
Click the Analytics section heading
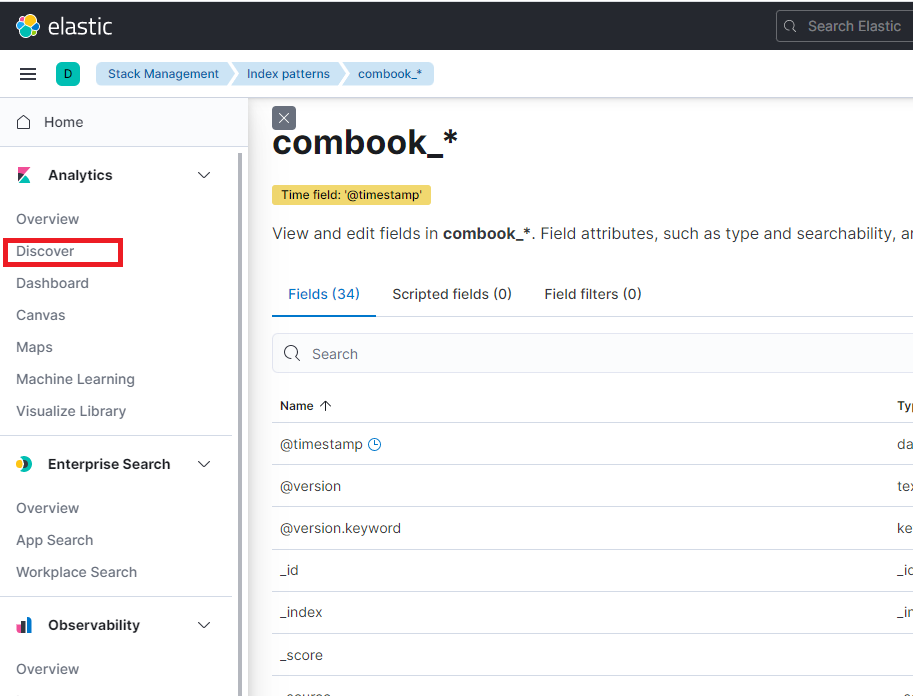pyautogui.click(x=80, y=175)
